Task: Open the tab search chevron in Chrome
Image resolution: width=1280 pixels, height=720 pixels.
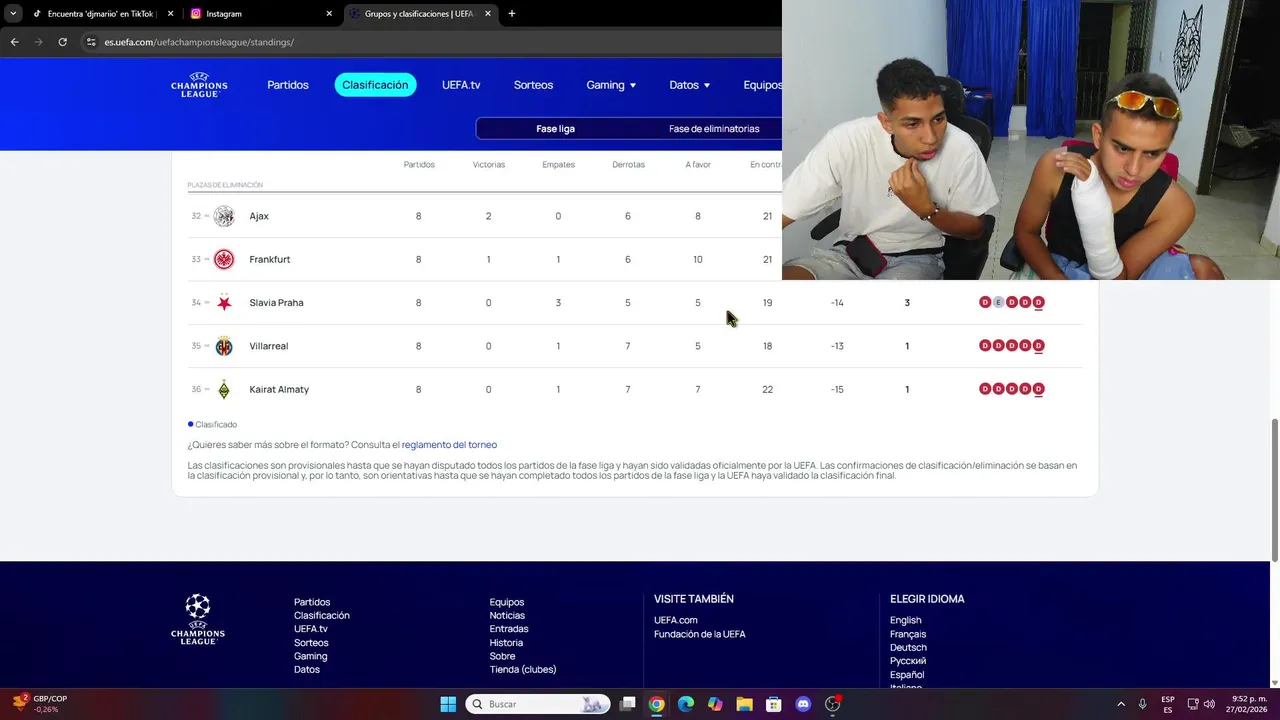Action: pyautogui.click(x=13, y=14)
